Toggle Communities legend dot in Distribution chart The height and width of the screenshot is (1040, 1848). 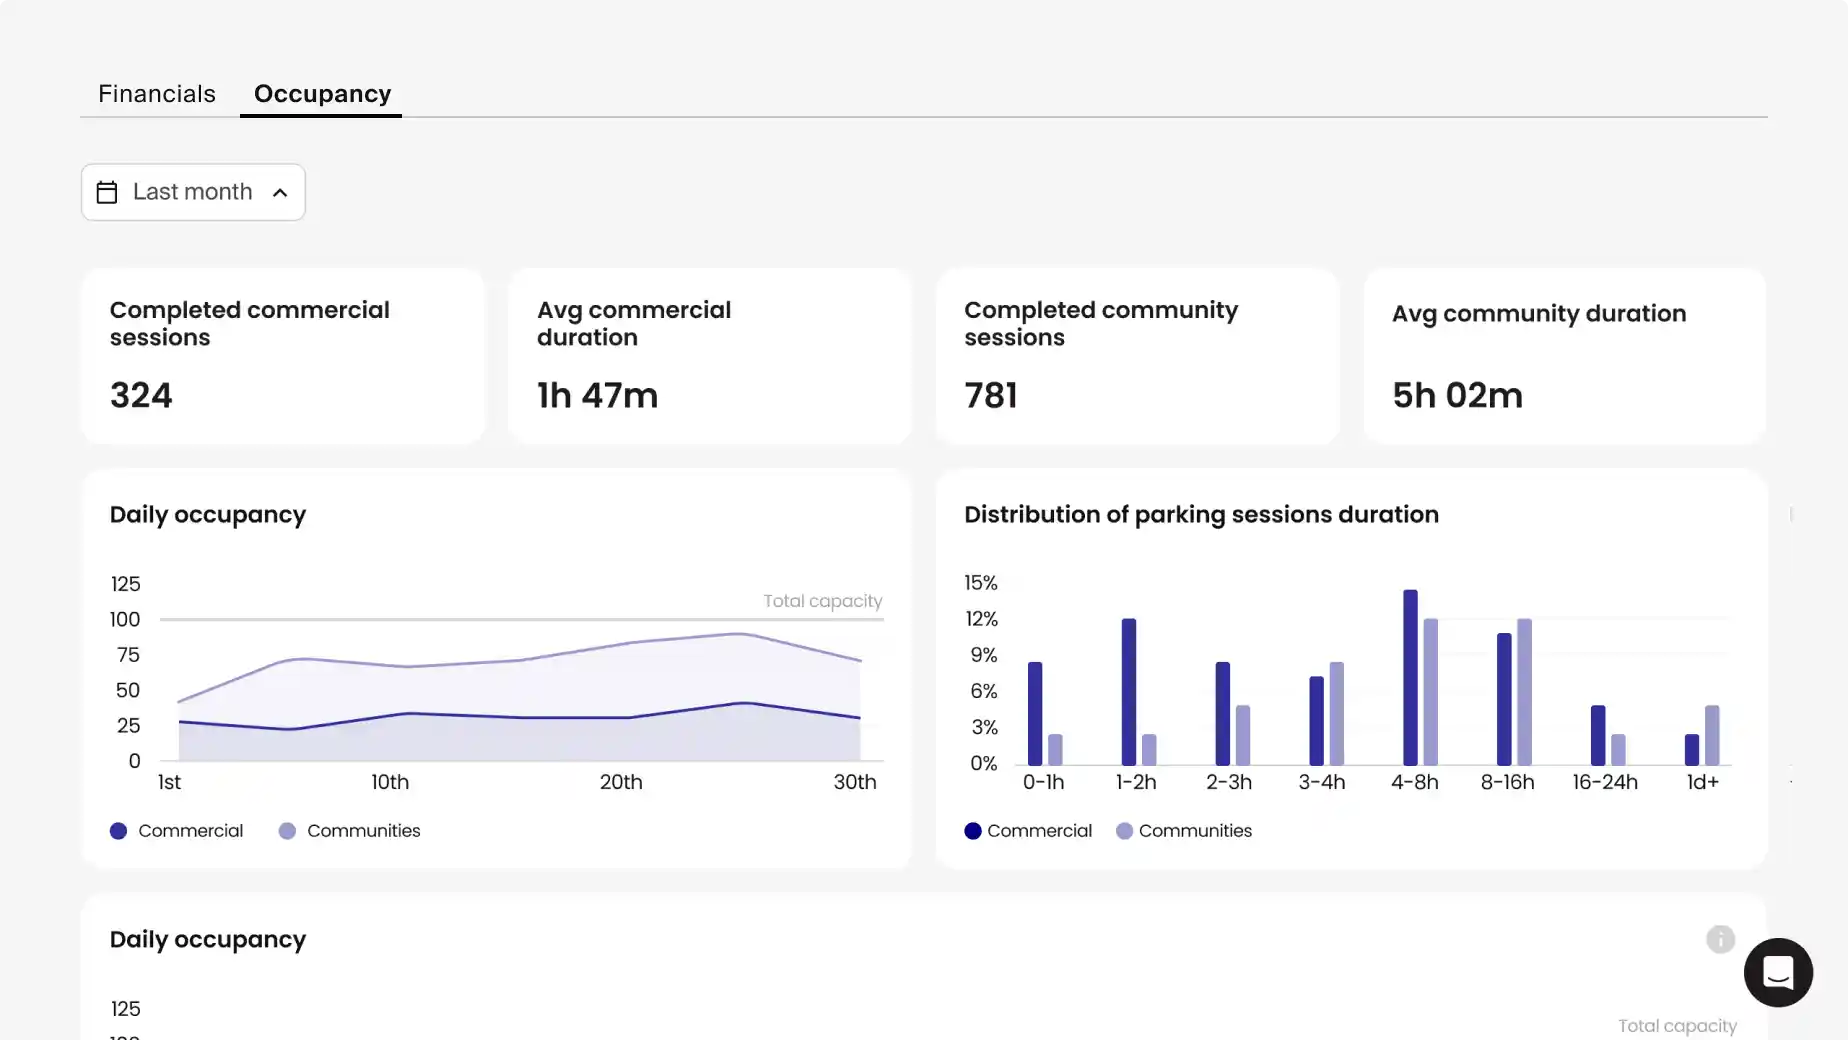pyautogui.click(x=1124, y=831)
